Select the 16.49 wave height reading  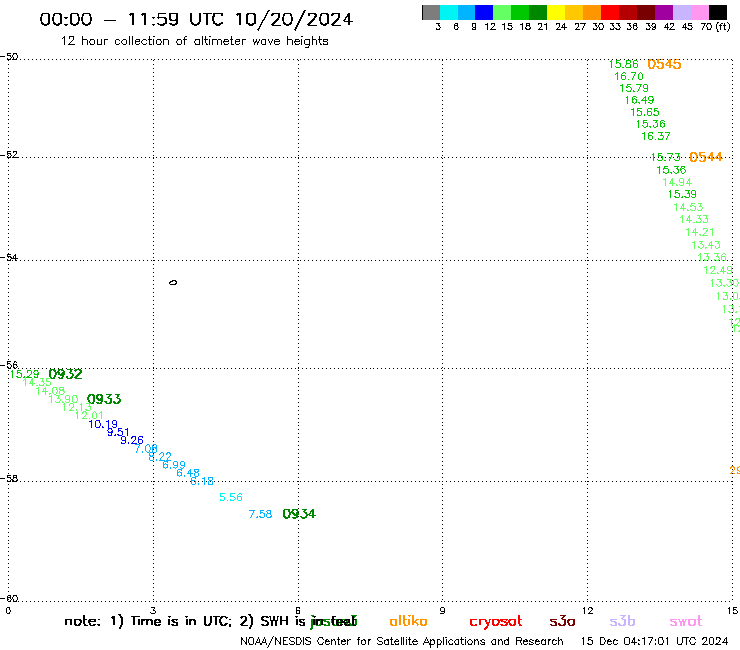(x=639, y=100)
